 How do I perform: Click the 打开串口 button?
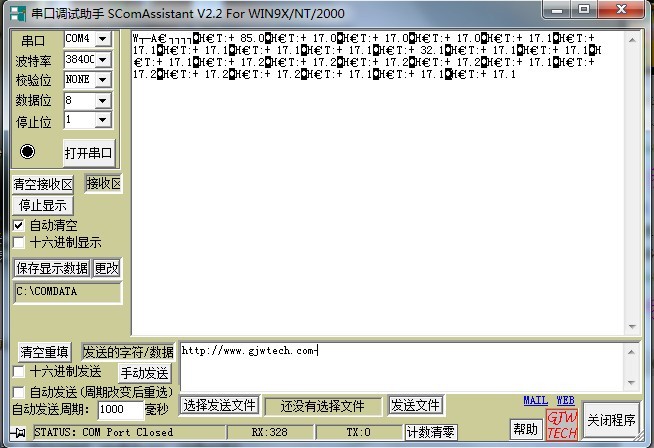88,153
